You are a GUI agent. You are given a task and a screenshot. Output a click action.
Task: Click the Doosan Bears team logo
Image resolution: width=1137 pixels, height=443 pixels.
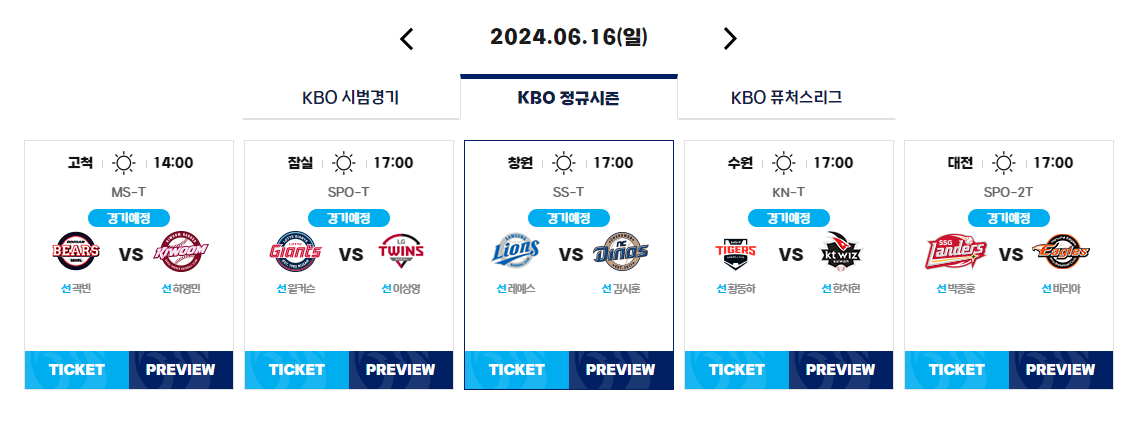75,252
